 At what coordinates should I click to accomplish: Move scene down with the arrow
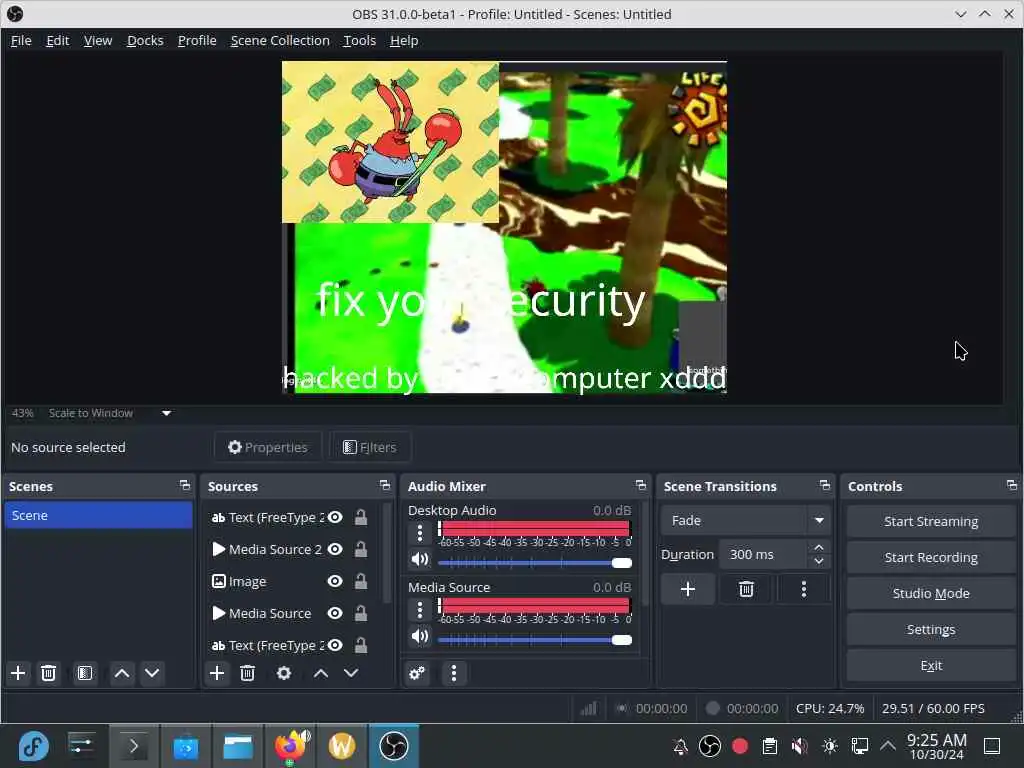pyautogui.click(x=152, y=673)
